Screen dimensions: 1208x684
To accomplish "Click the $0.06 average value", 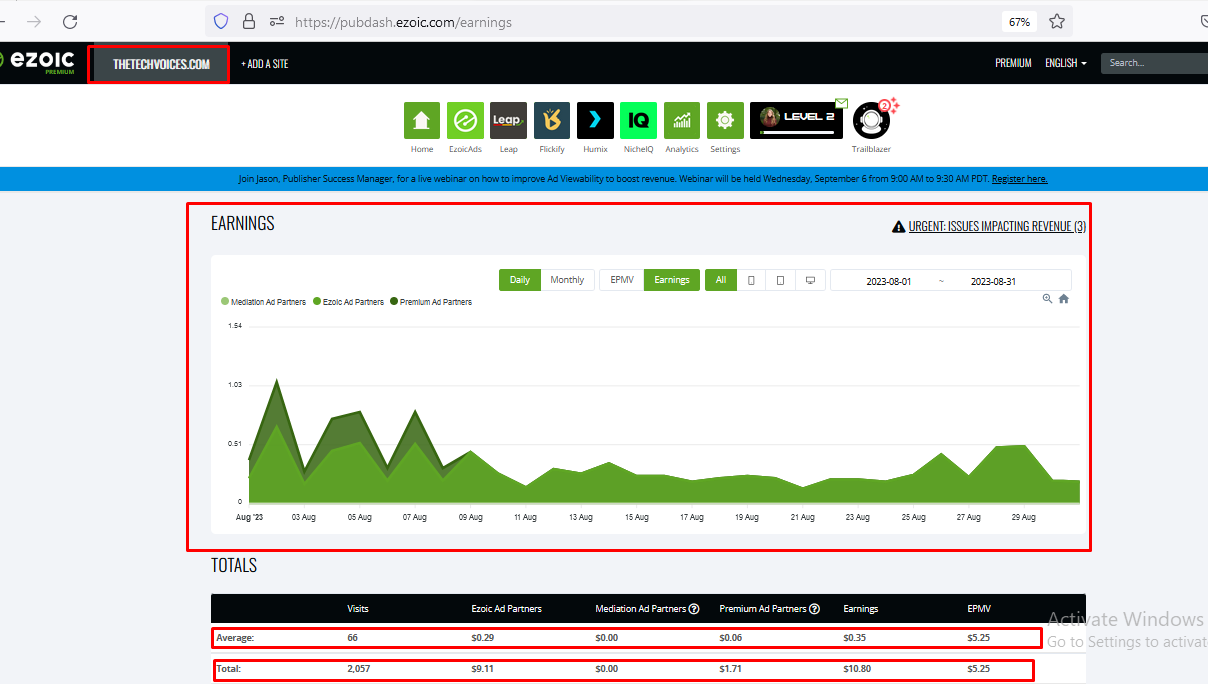I will [x=730, y=637].
